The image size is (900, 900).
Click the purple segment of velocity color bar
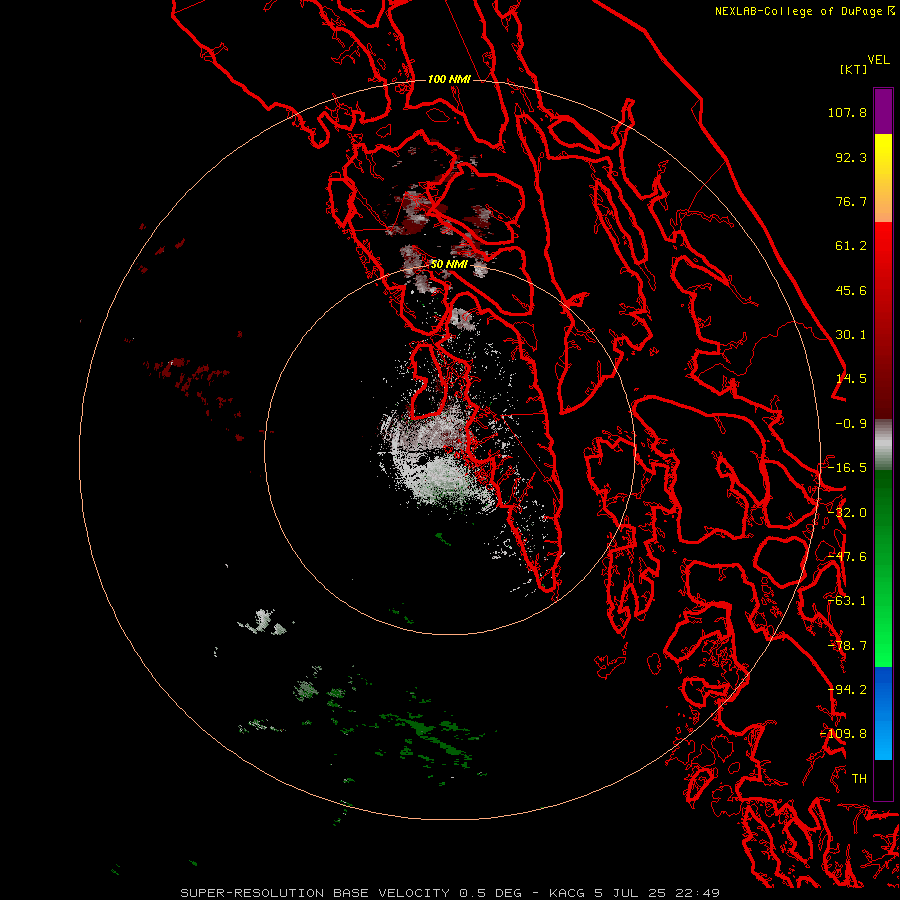[x=883, y=111]
